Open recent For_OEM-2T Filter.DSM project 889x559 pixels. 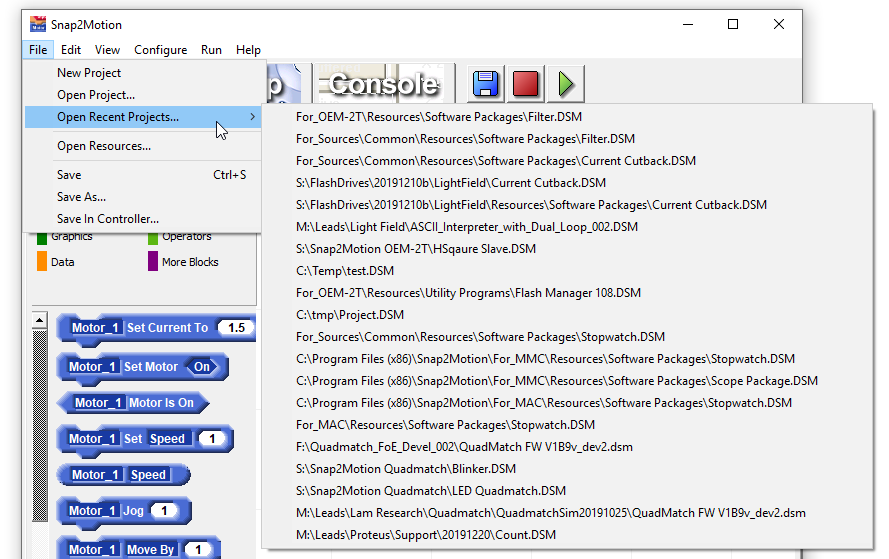[567, 117]
